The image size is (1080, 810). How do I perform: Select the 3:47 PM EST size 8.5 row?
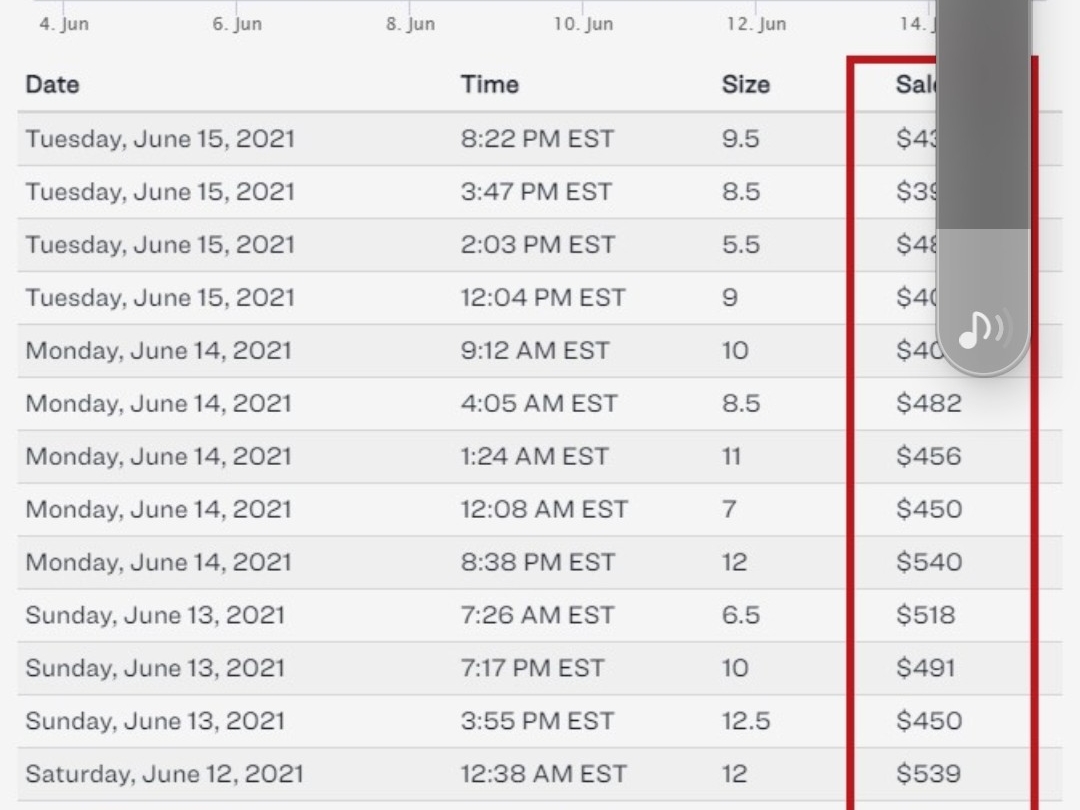(540, 191)
